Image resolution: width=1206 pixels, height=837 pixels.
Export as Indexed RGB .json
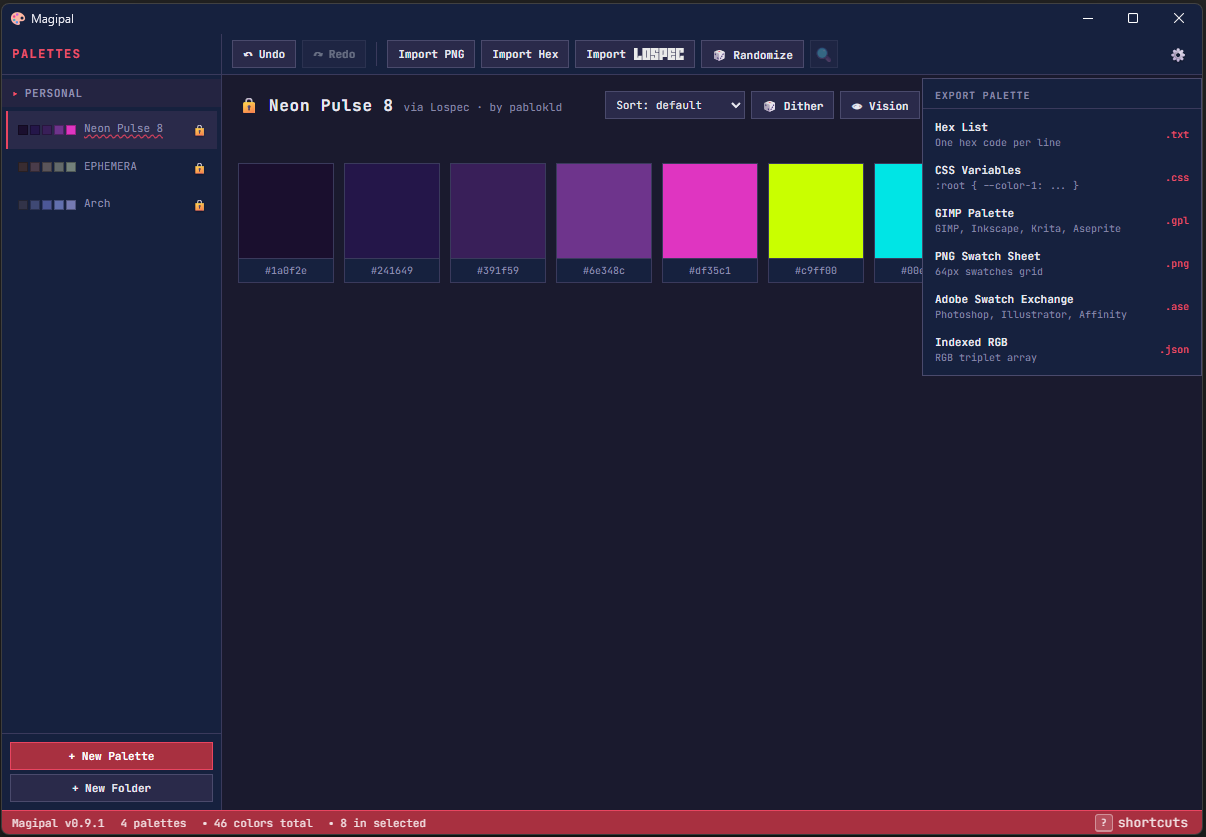pos(1062,349)
